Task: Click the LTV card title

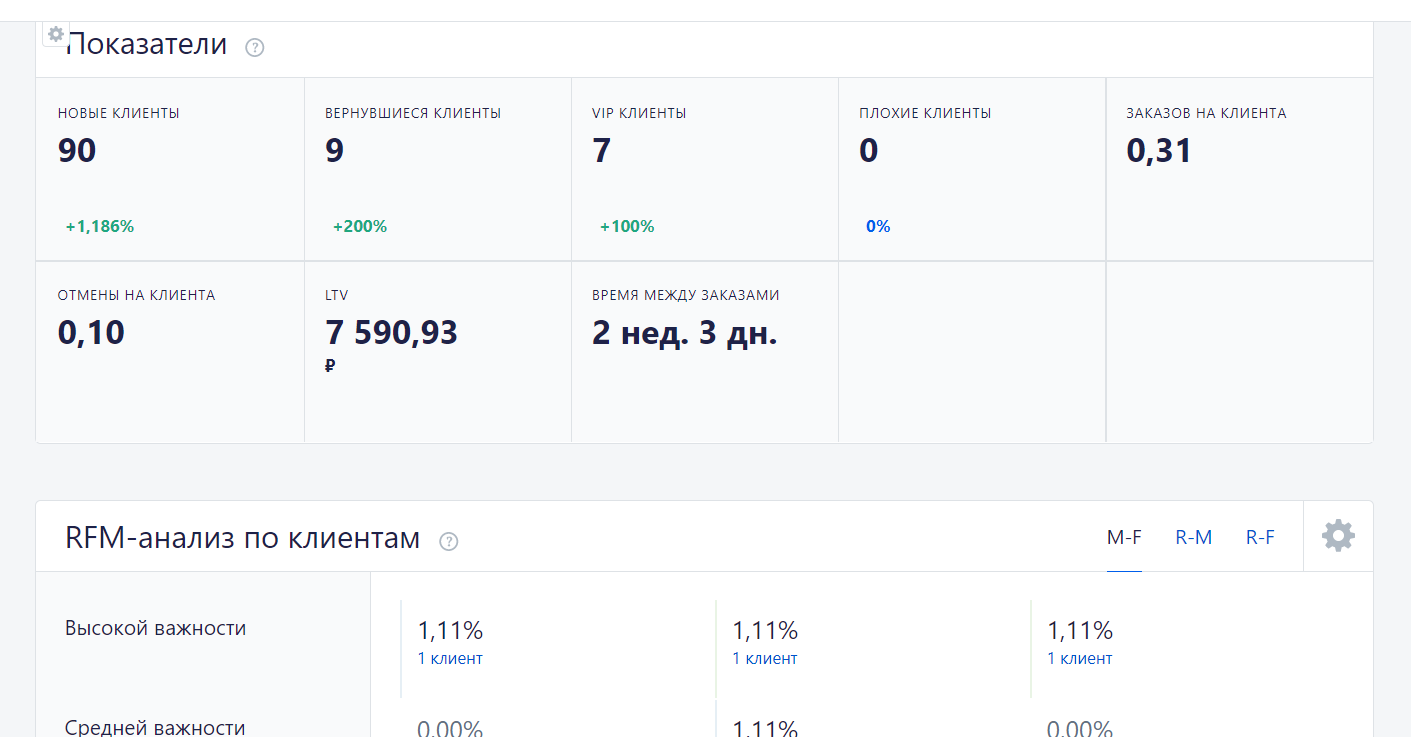Action: point(337,295)
